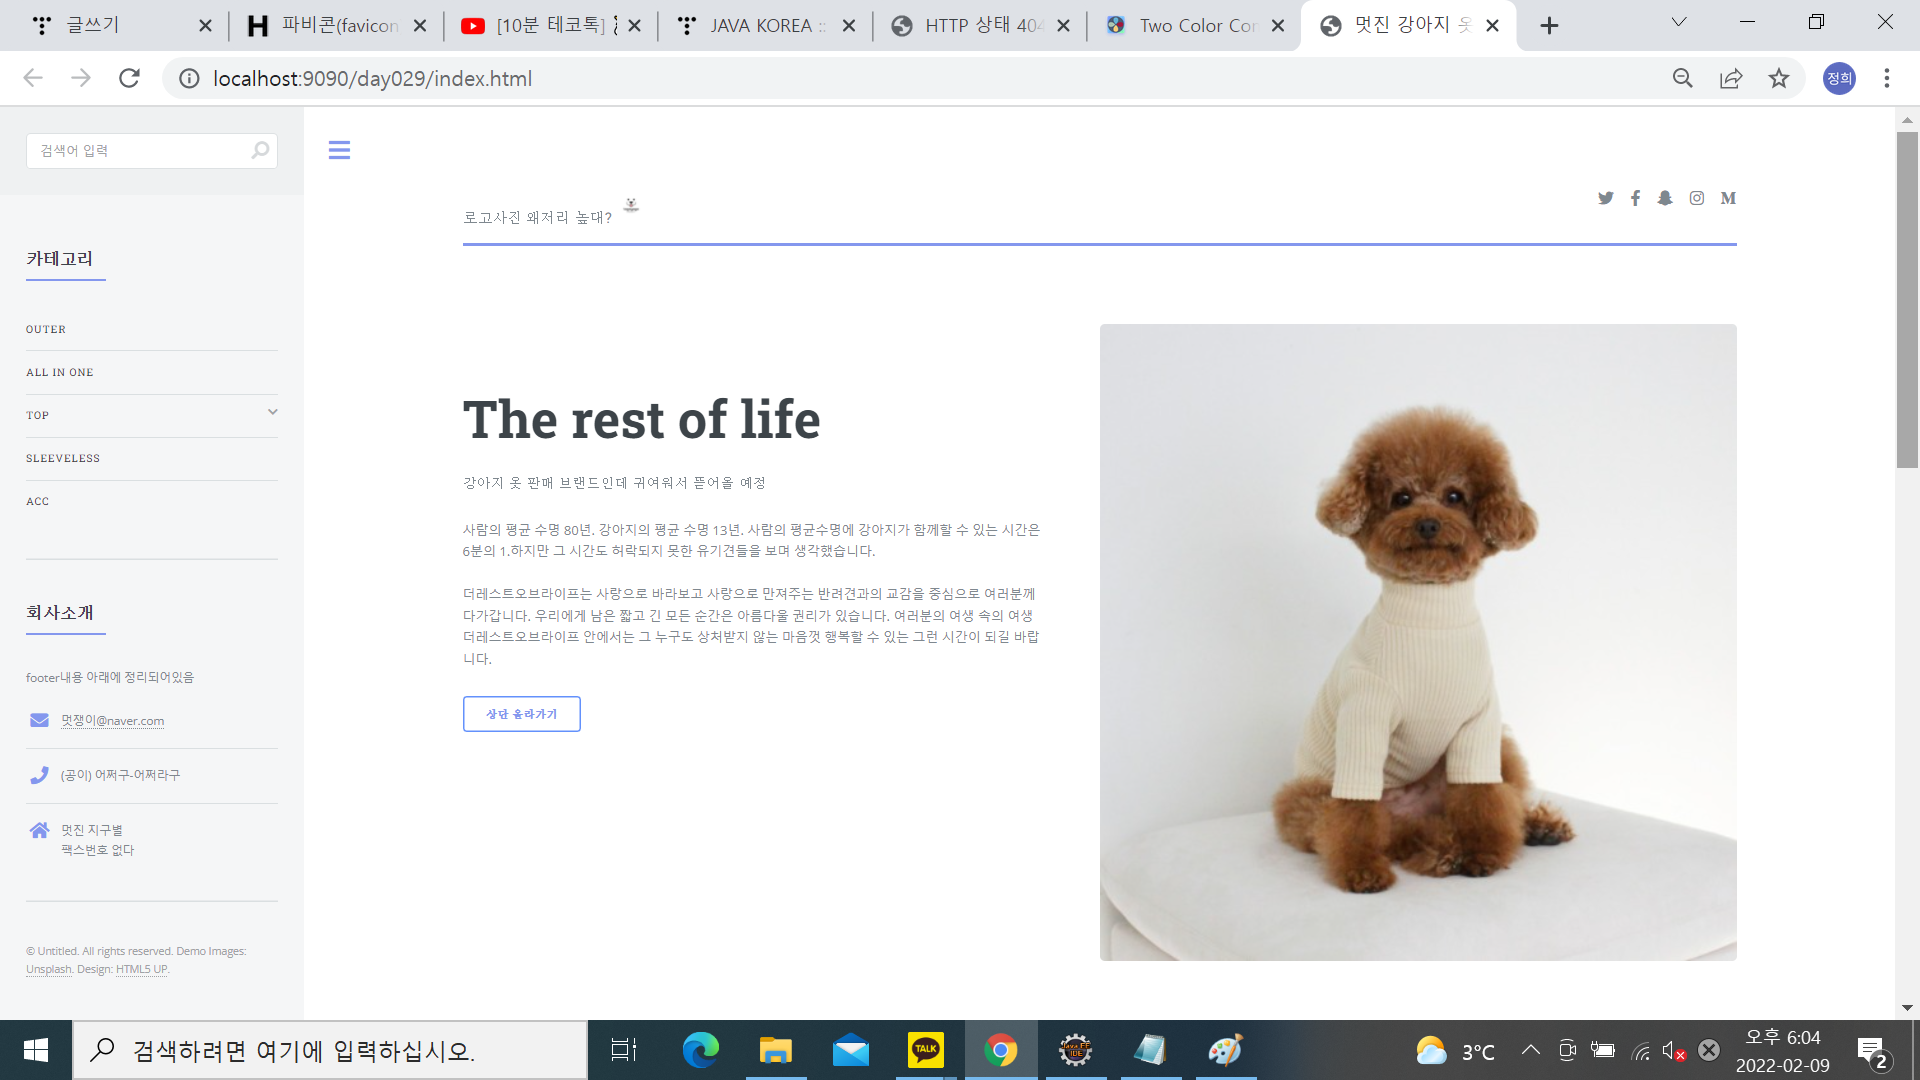Switch to the JAVA KOREA tab
1920x1080 pixels.
[760, 26]
